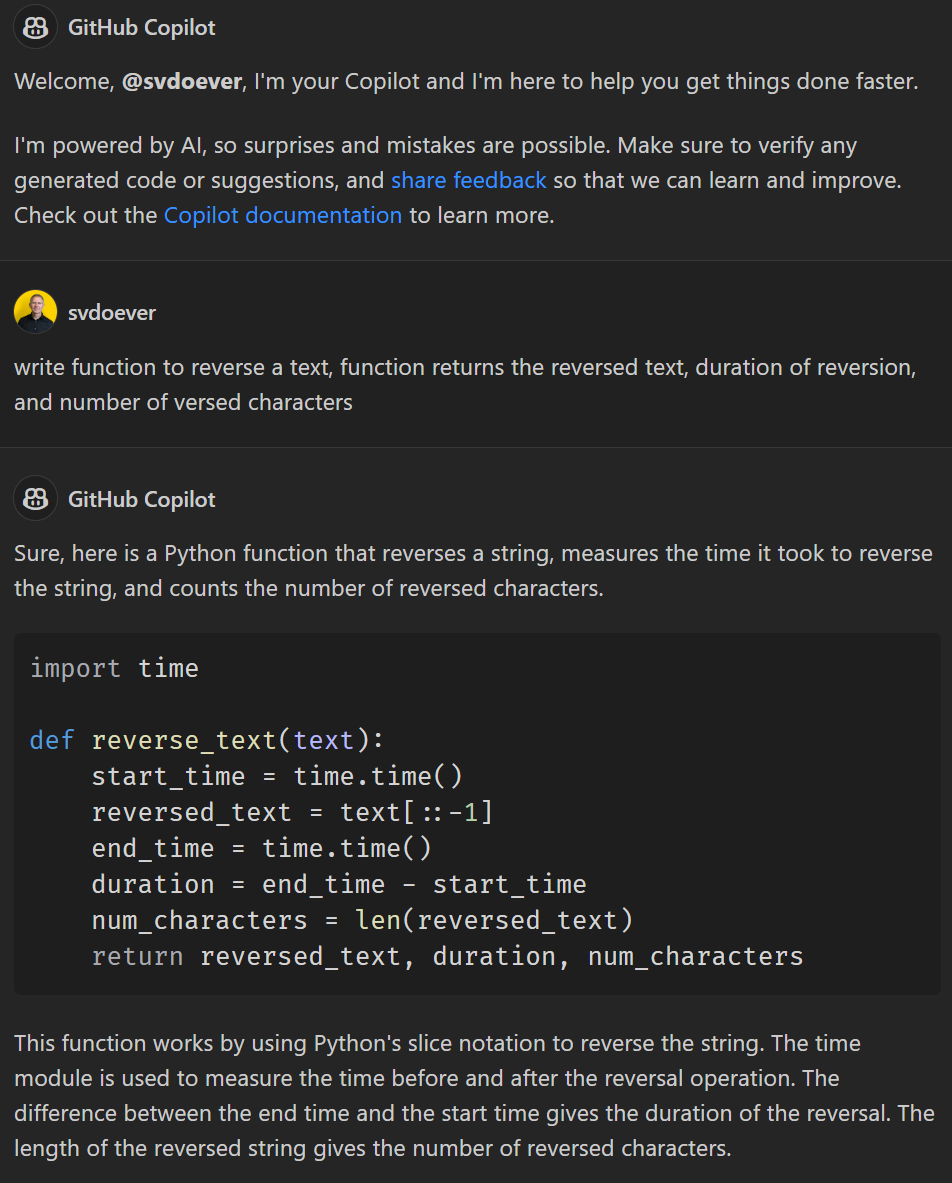Open the share feedback link
The image size is (952, 1183).
pyautogui.click(x=468, y=180)
